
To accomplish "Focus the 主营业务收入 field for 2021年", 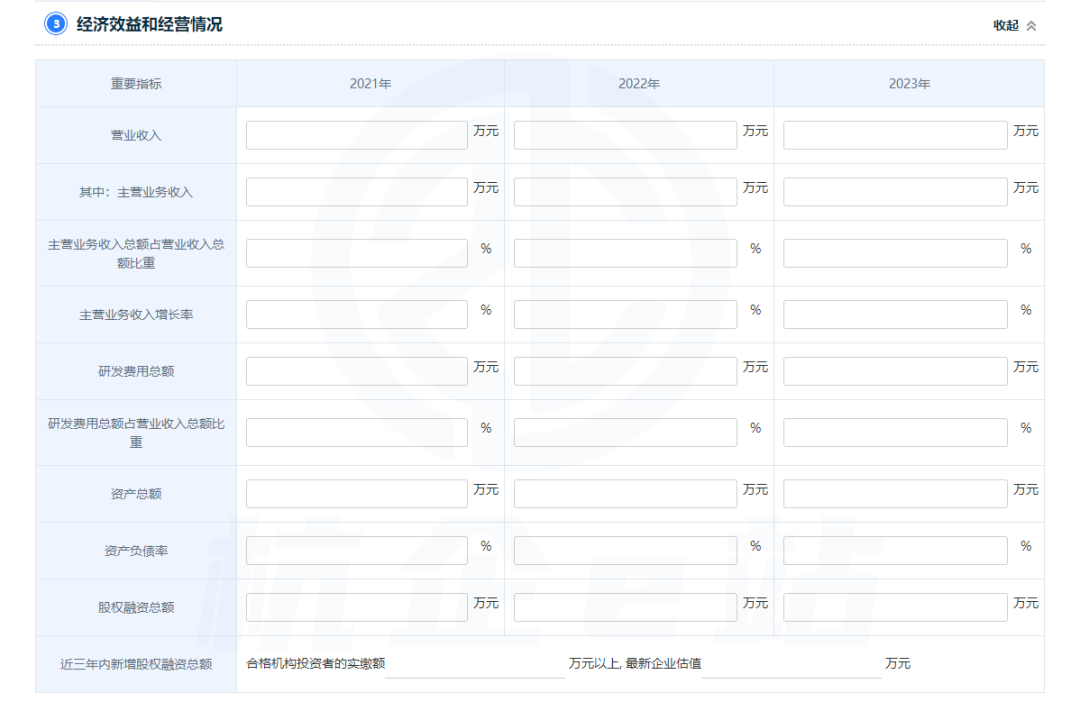I will (357, 192).
